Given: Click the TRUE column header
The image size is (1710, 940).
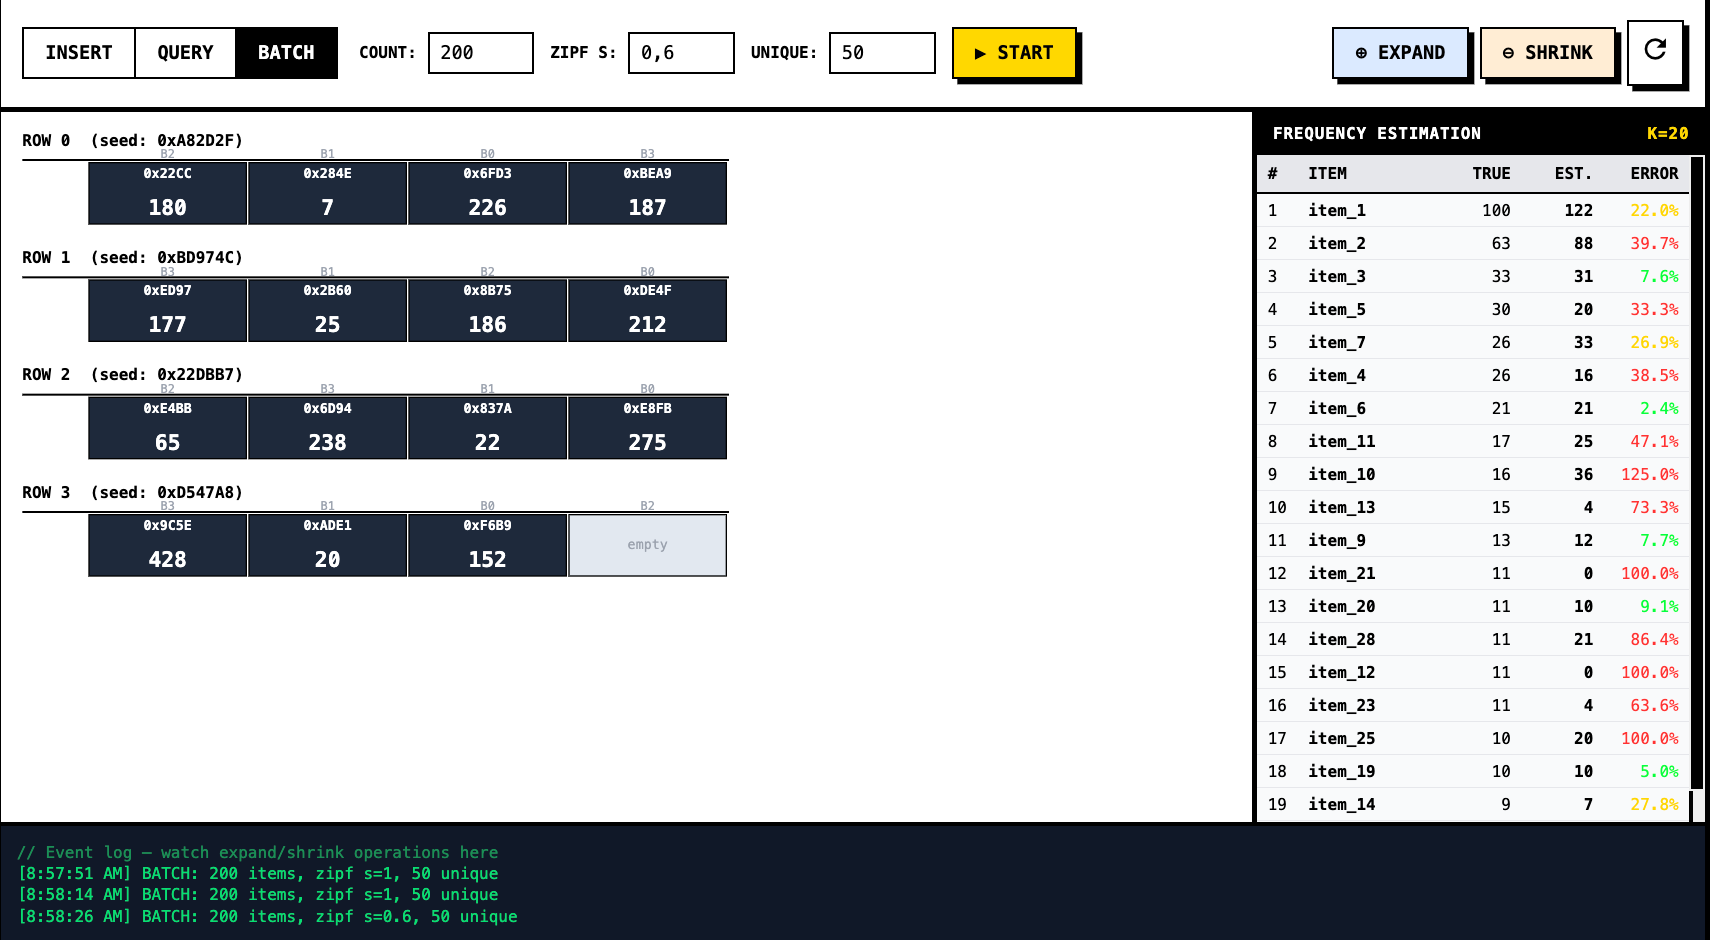Looking at the screenshot, I should tap(1490, 174).
